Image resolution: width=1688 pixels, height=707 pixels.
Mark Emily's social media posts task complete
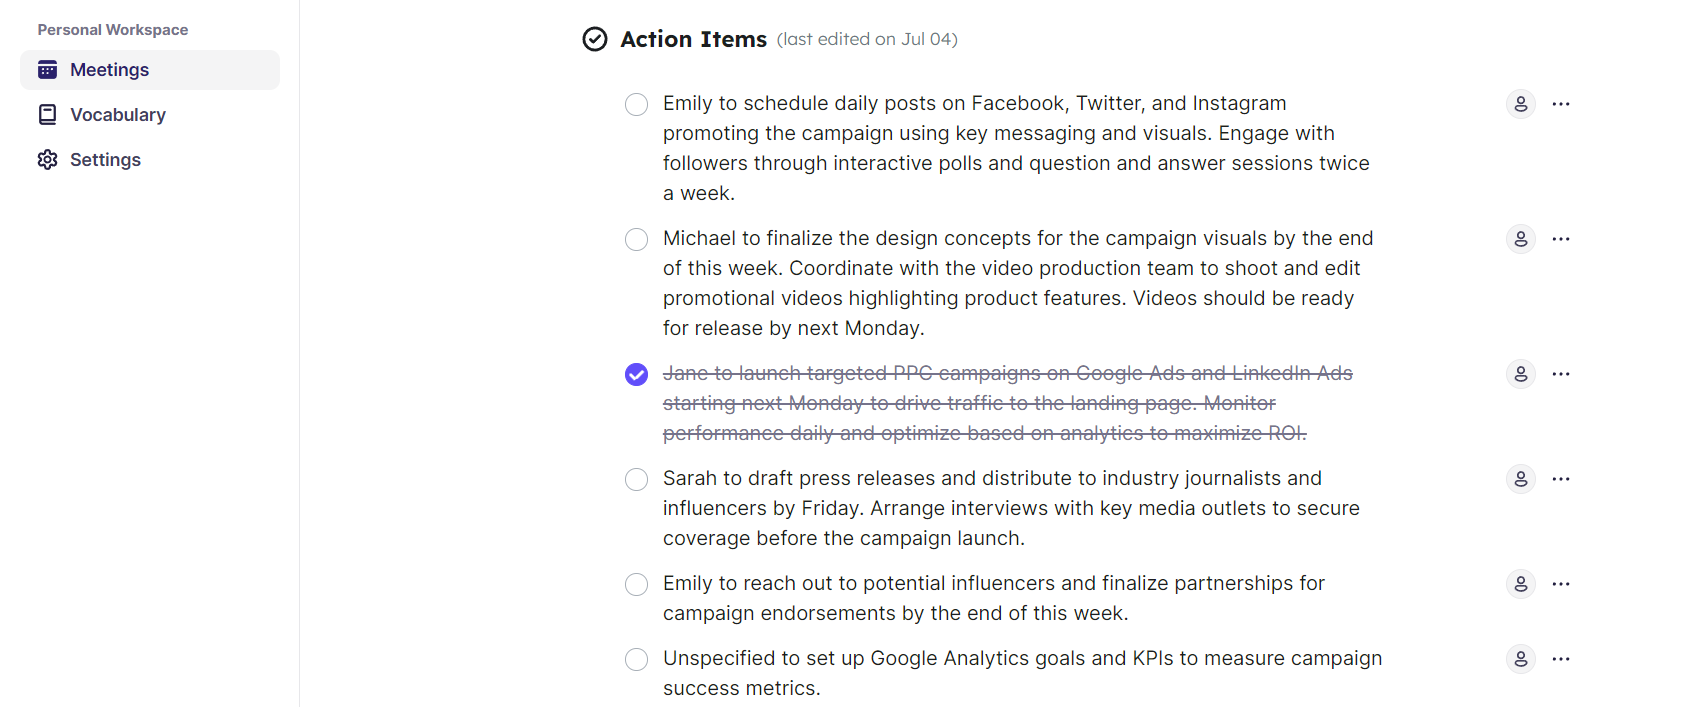click(x=636, y=104)
